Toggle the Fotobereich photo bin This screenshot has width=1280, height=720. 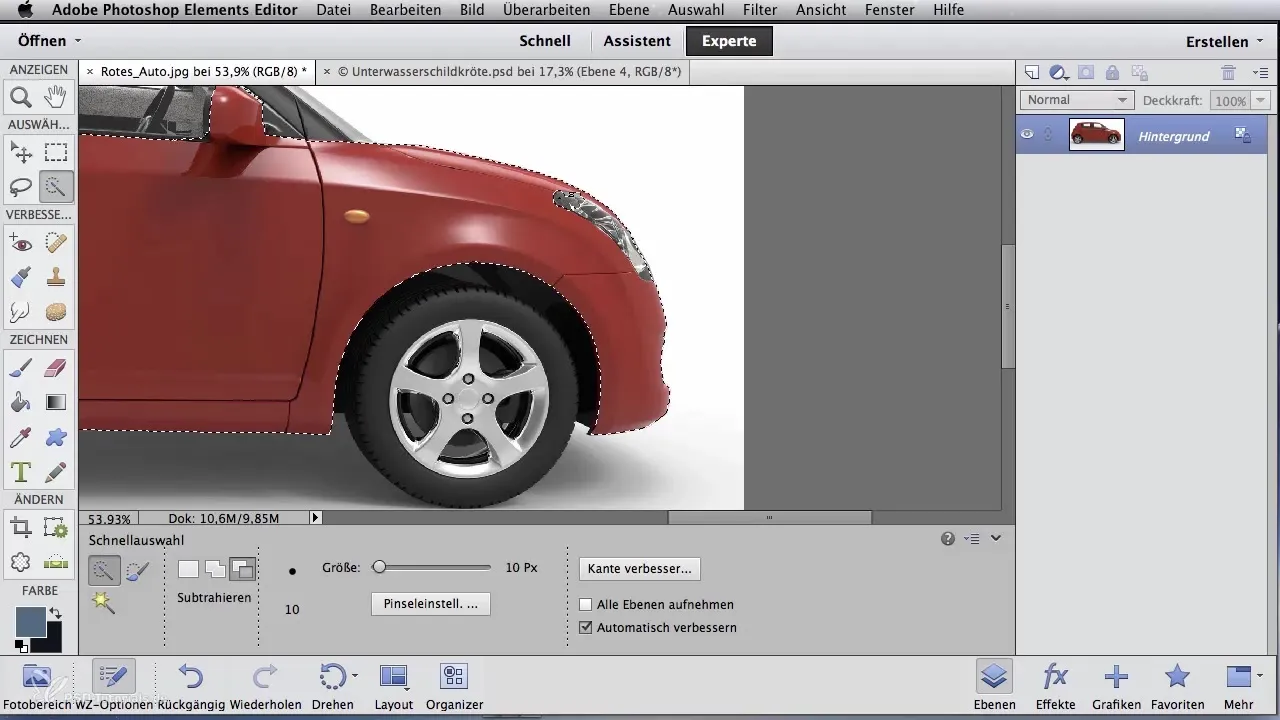(x=36, y=686)
